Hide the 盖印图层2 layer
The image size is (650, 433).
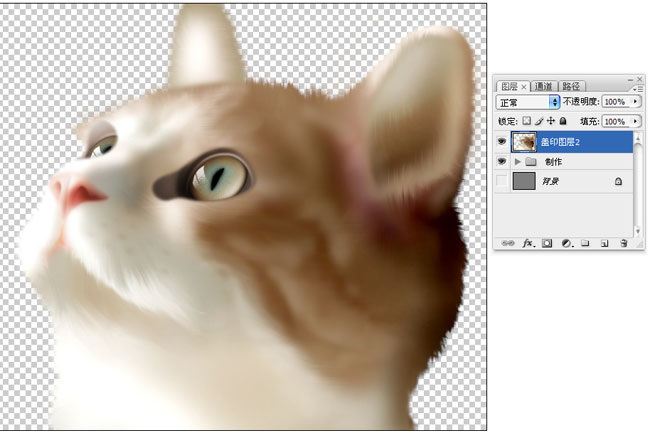pos(502,142)
